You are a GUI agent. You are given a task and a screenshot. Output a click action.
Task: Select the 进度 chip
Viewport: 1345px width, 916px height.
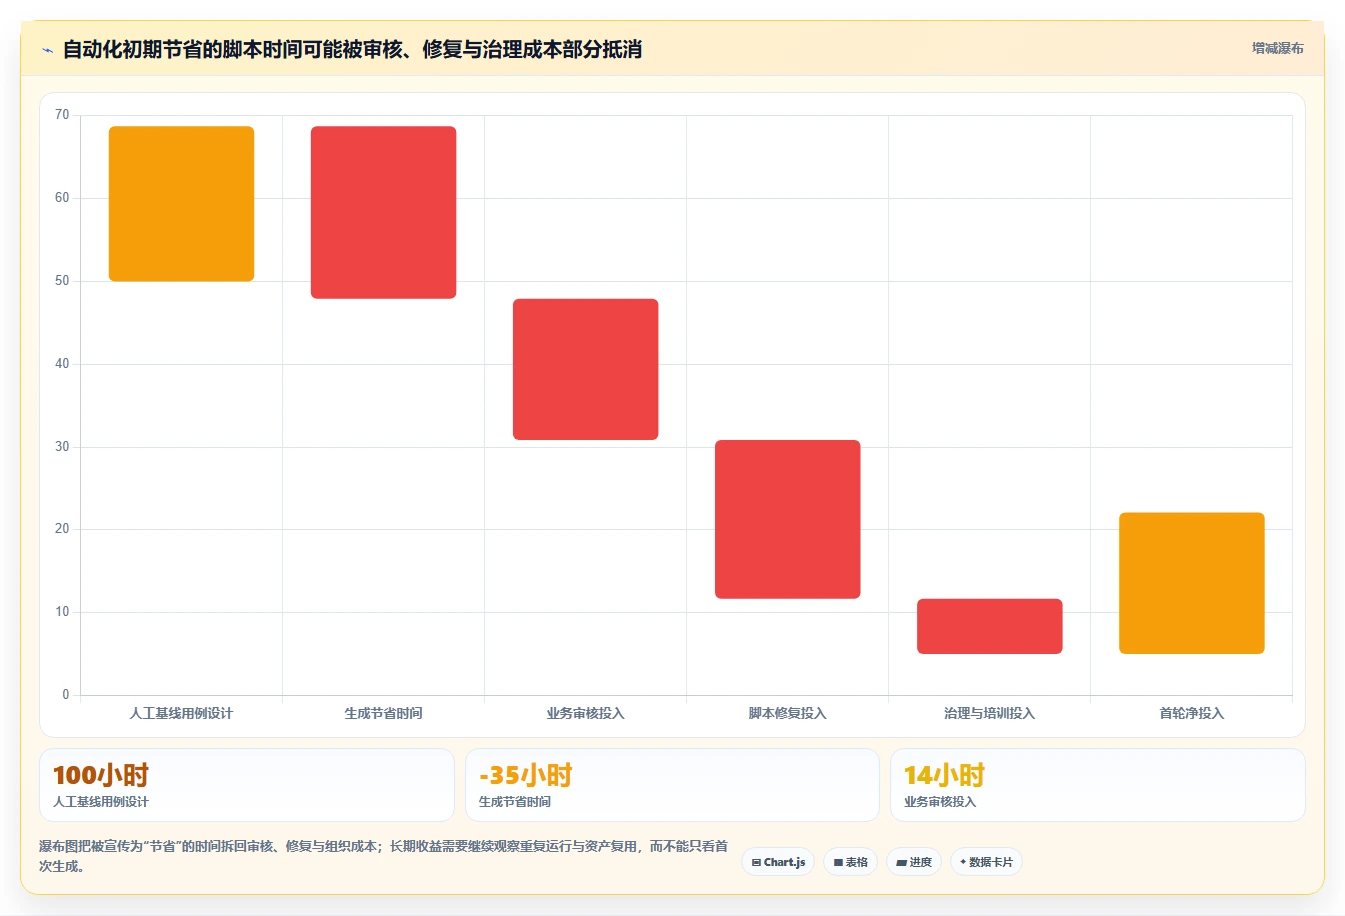click(x=914, y=862)
